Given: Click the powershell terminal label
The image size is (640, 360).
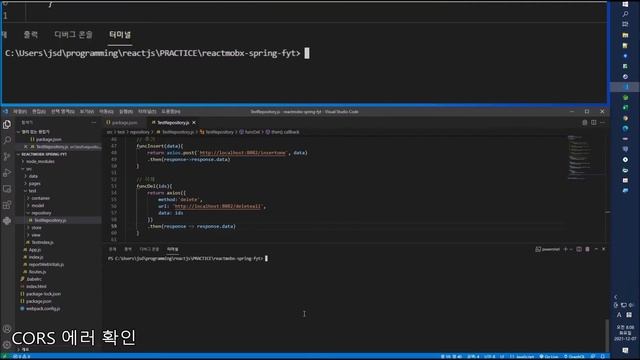Looking at the screenshot, I should pyautogui.click(x=548, y=249).
